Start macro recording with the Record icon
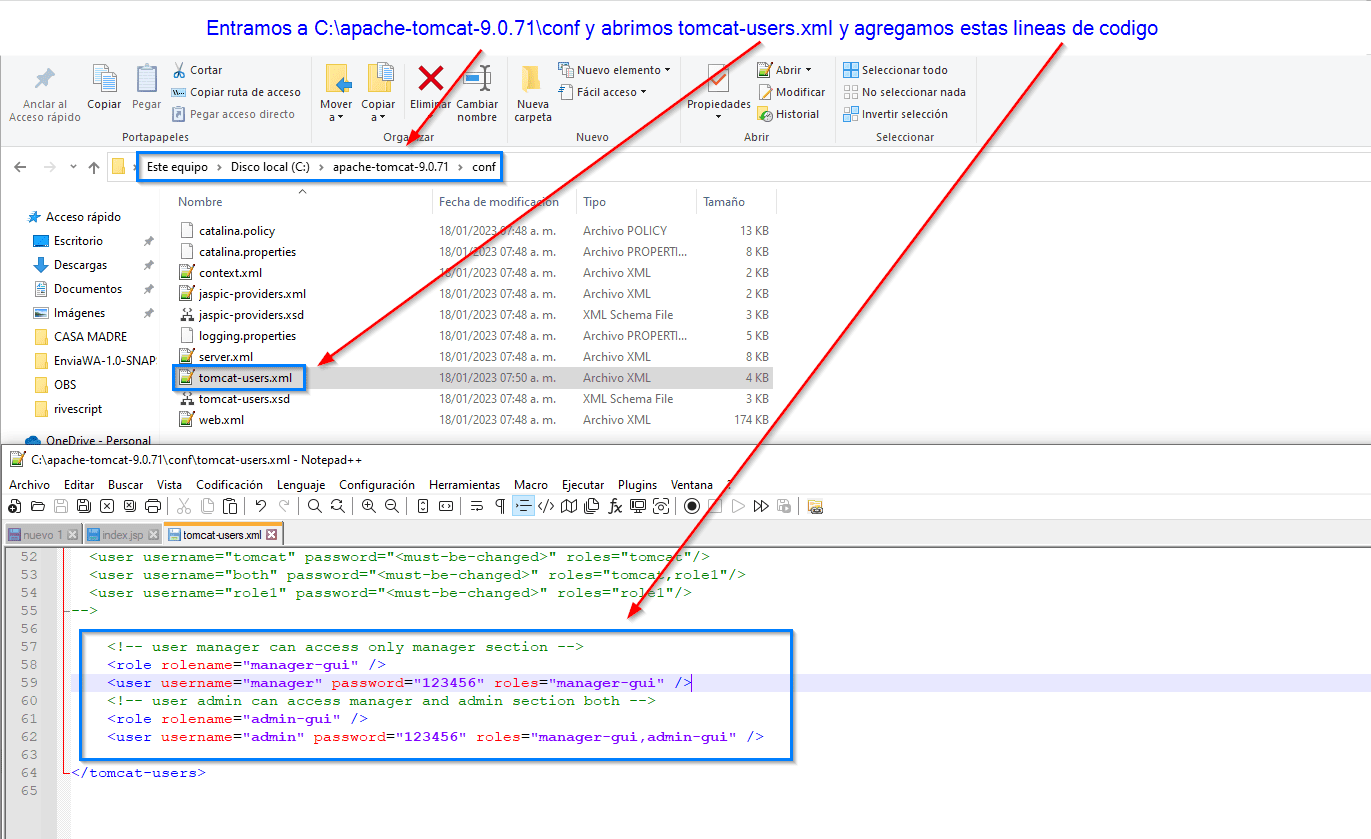The image size is (1371, 839). coord(692,506)
